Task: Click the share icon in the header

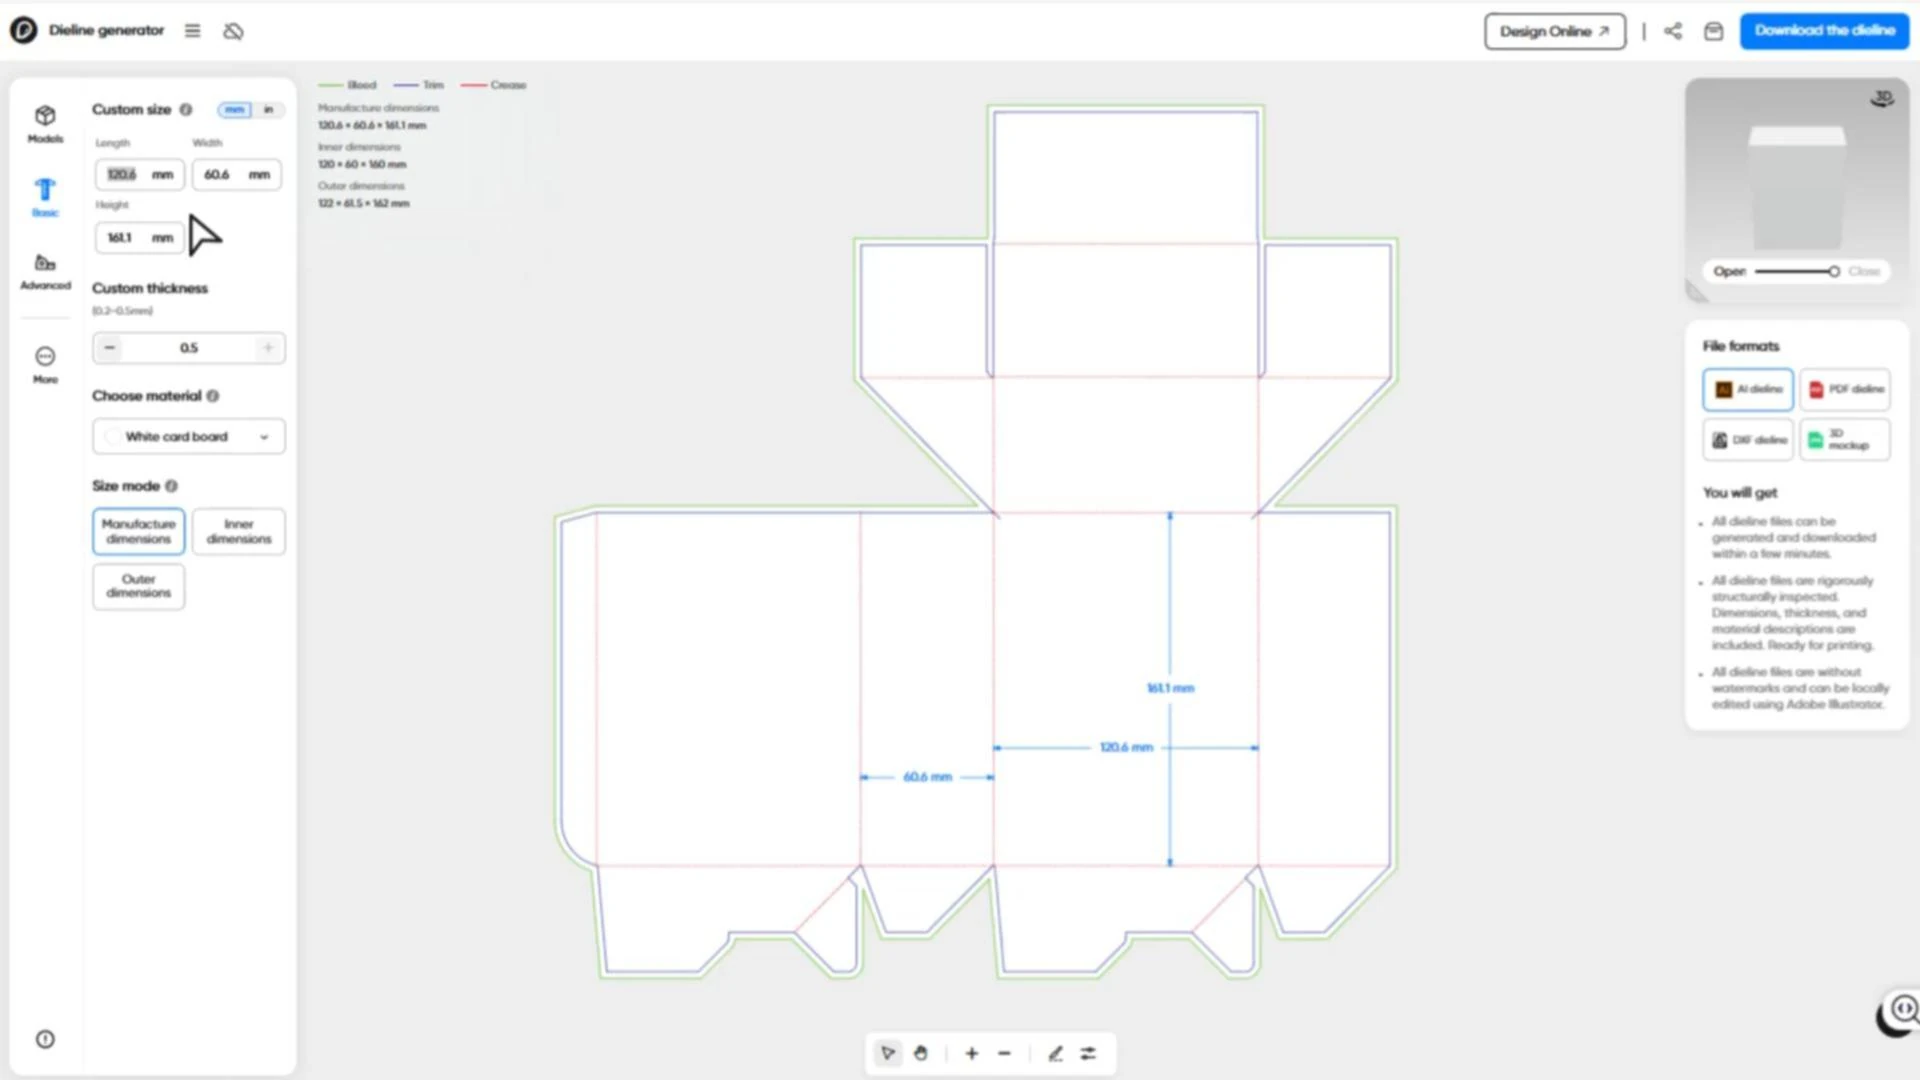Action: pos(1673,31)
